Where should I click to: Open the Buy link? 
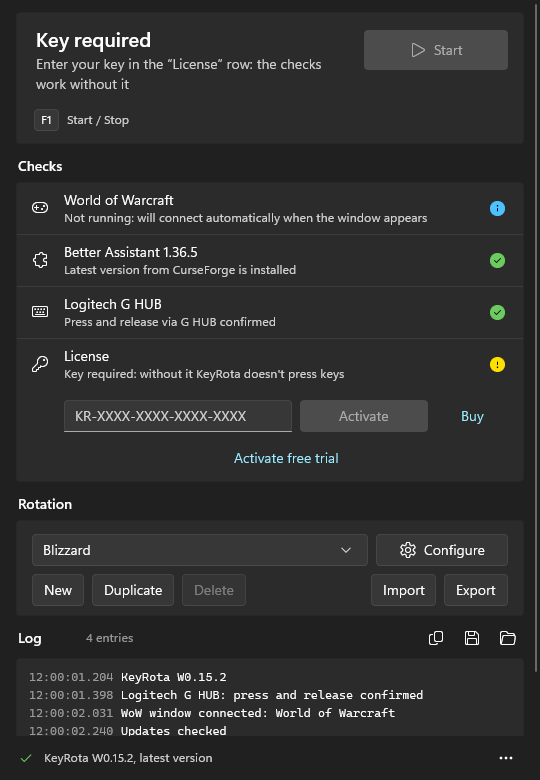472,416
